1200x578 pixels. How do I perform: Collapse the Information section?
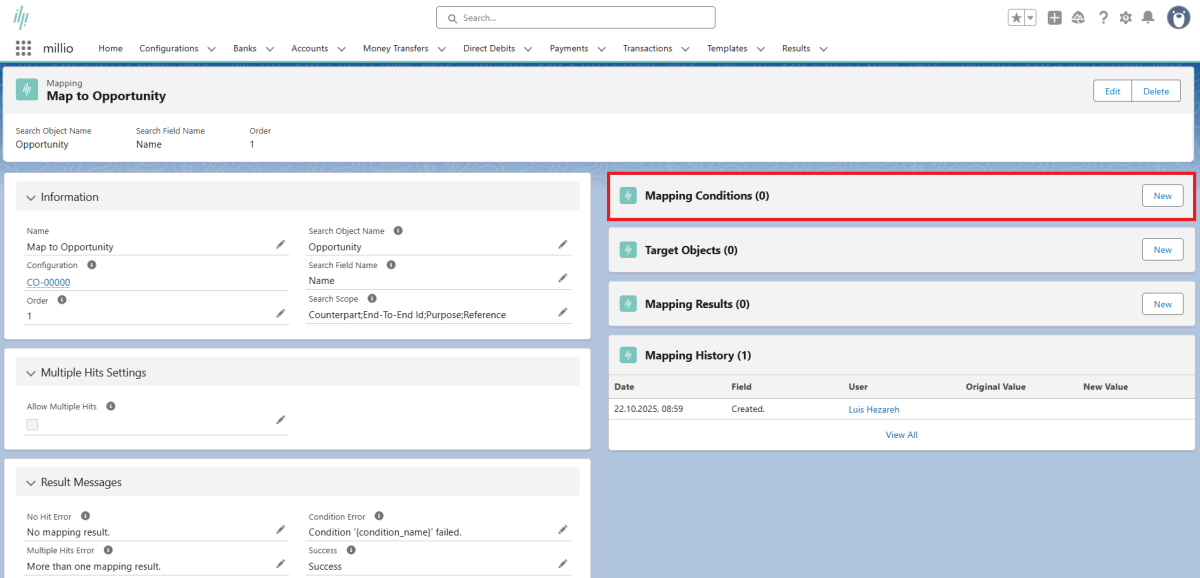point(31,198)
